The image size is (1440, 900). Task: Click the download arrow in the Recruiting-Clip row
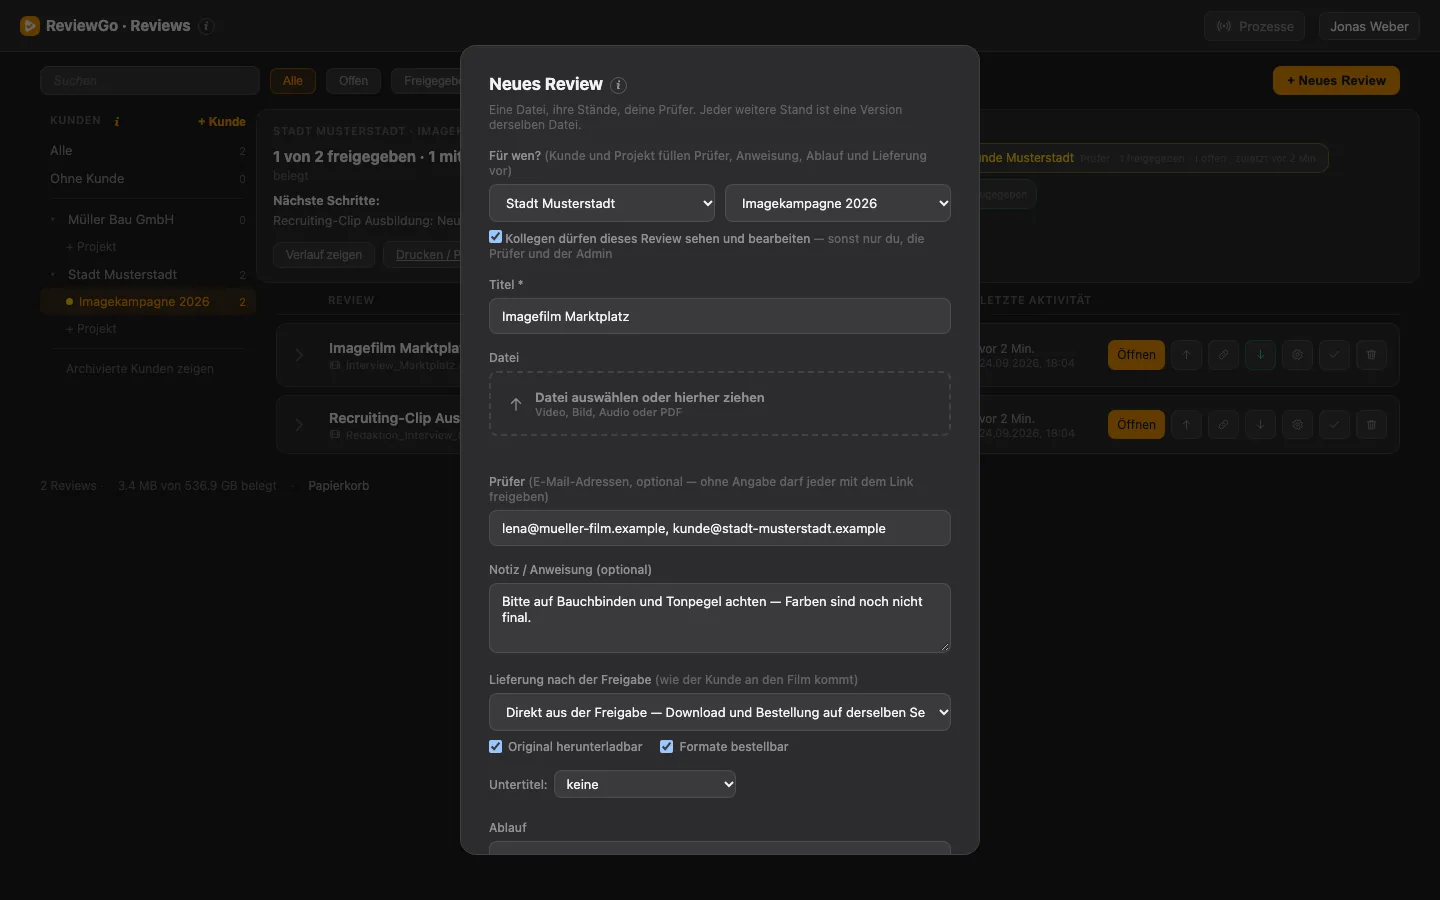(x=1260, y=425)
